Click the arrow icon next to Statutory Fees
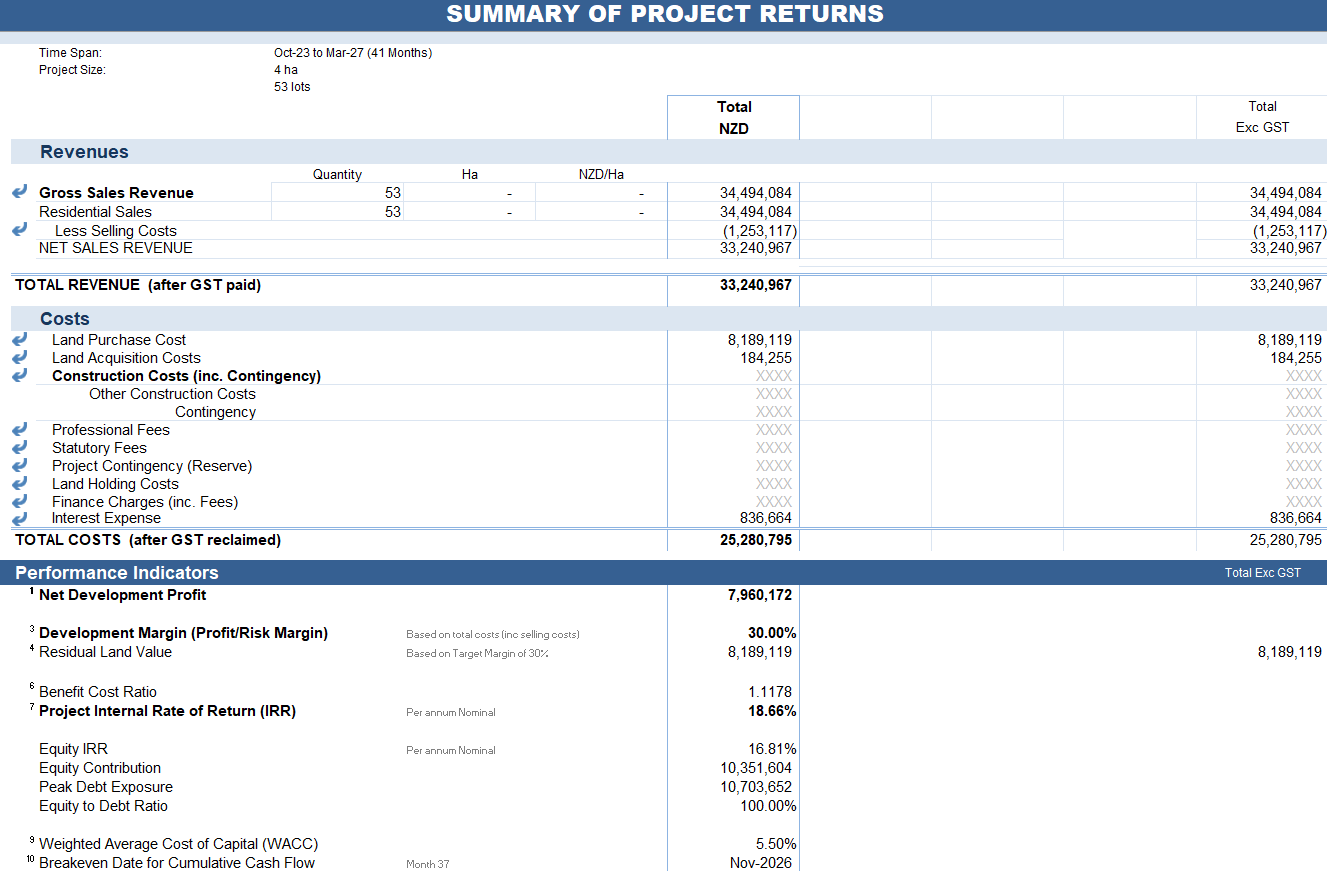 (x=20, y=448)
